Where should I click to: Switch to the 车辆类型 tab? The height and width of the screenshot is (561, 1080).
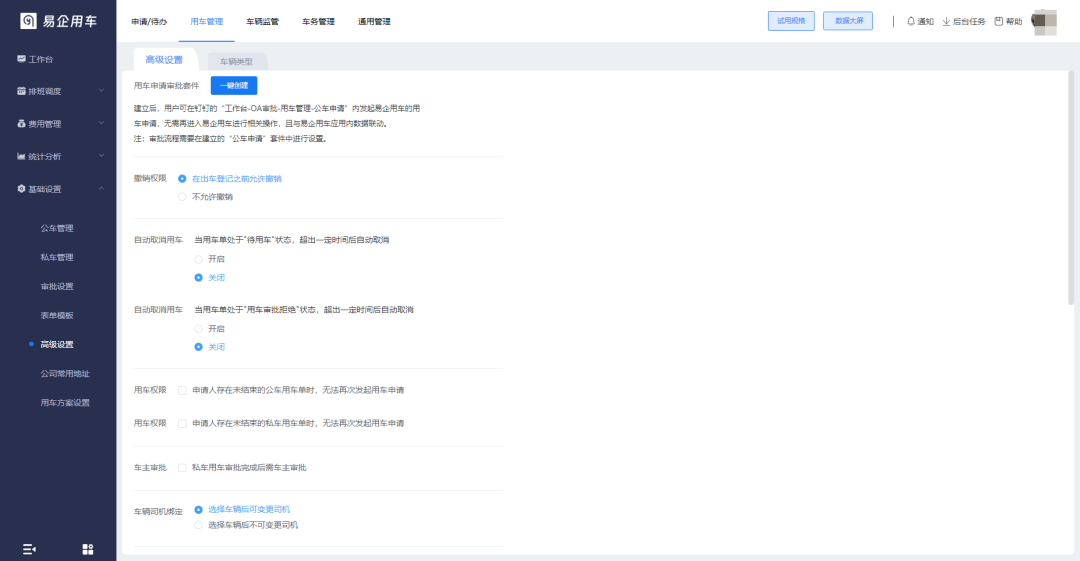point(236,61)
